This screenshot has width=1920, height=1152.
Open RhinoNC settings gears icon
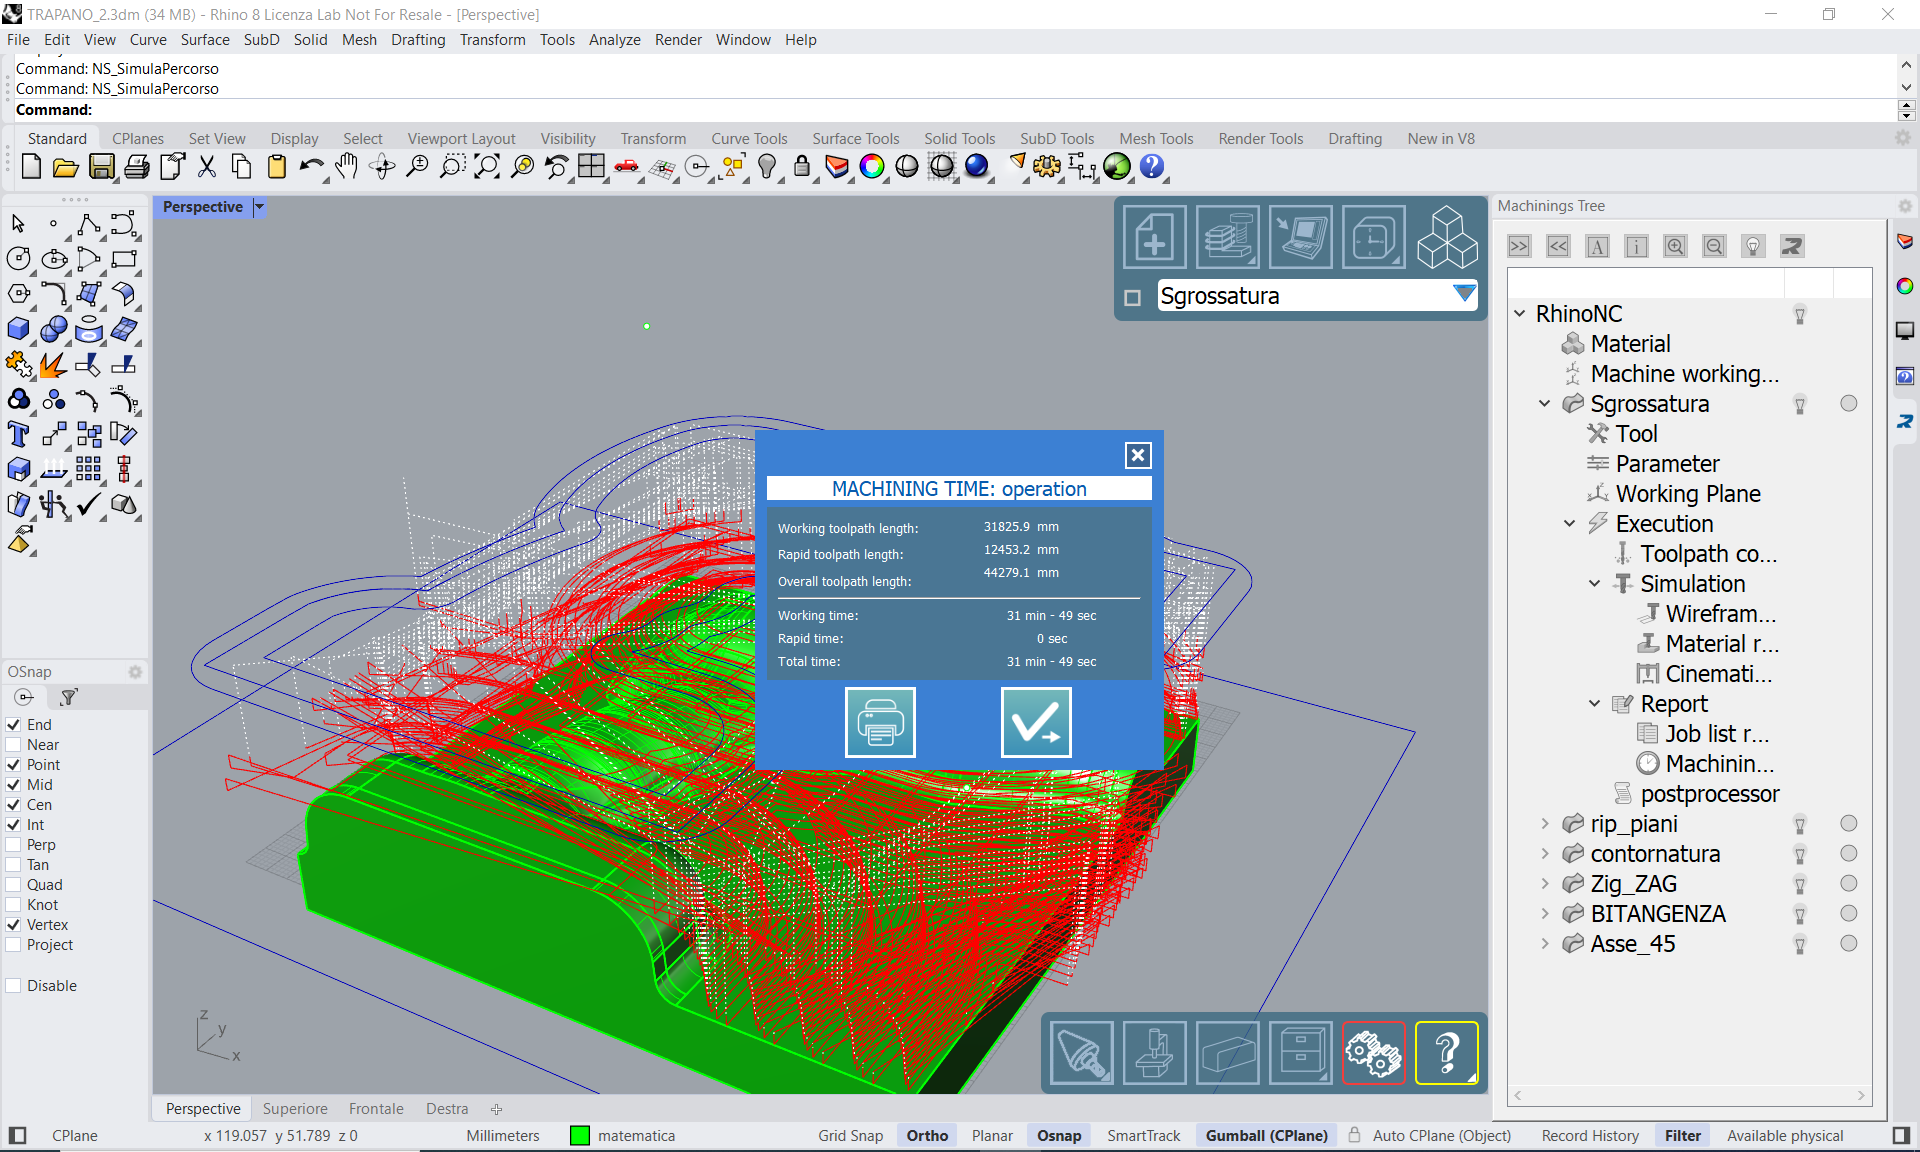[1374, 1053]
